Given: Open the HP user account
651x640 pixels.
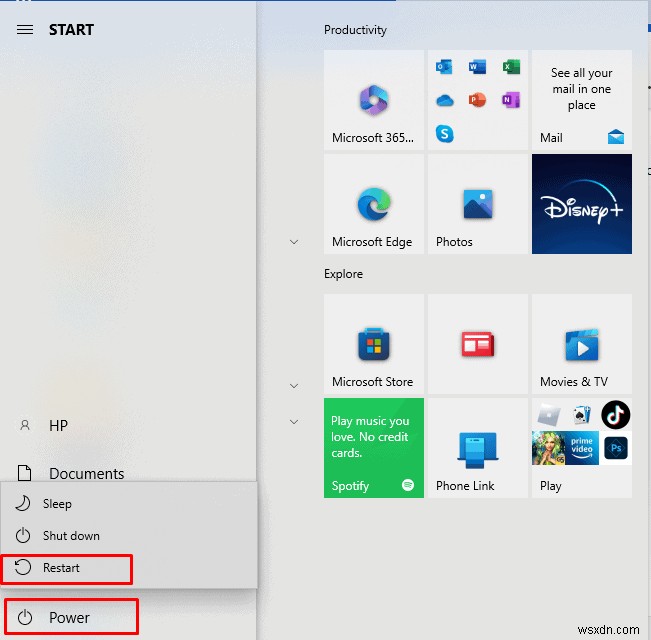Looking at the screenshot, I should 128,425.
